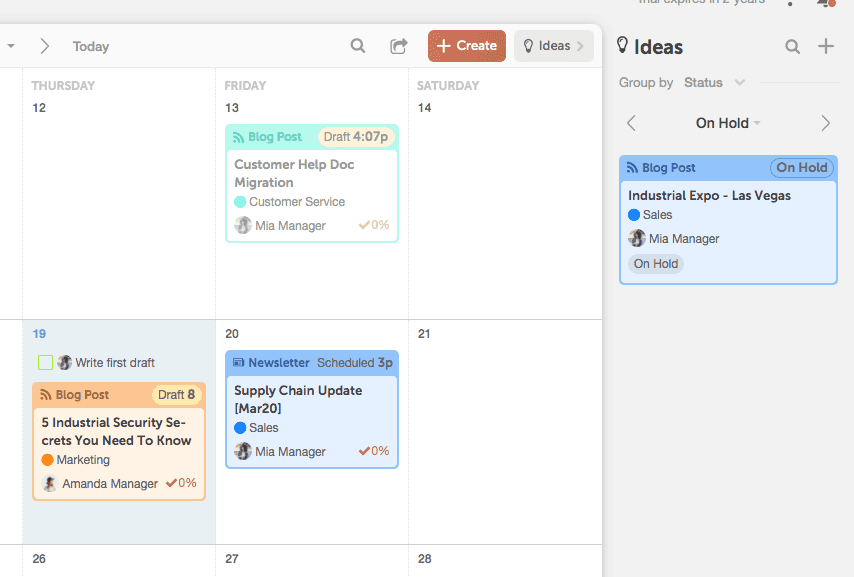
Task: Click the Create button
Action: 466,46
